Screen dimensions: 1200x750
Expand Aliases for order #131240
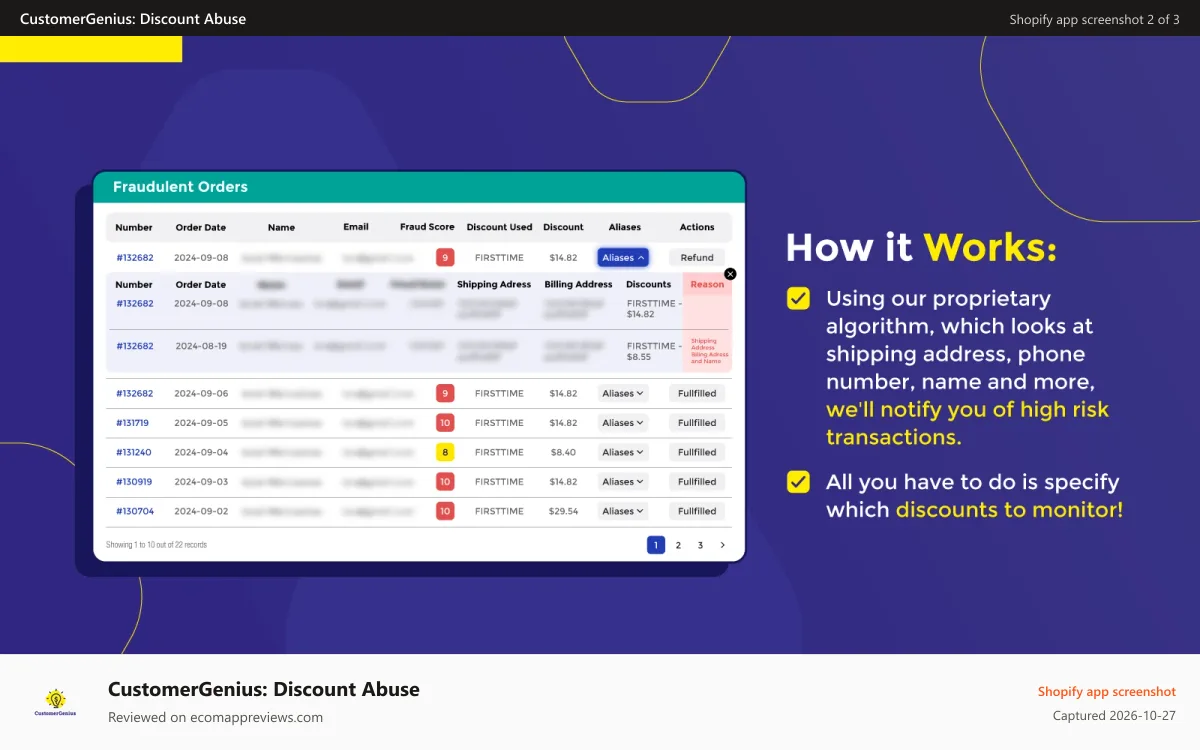point(623,452)
